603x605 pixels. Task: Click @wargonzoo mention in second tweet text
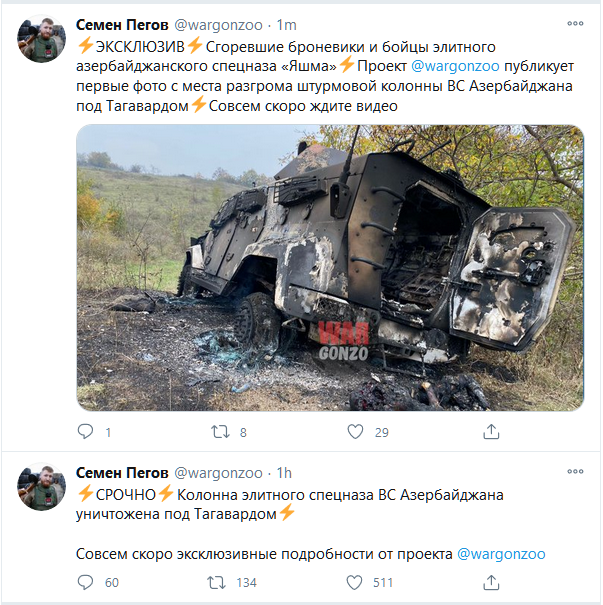coord(501,554)
